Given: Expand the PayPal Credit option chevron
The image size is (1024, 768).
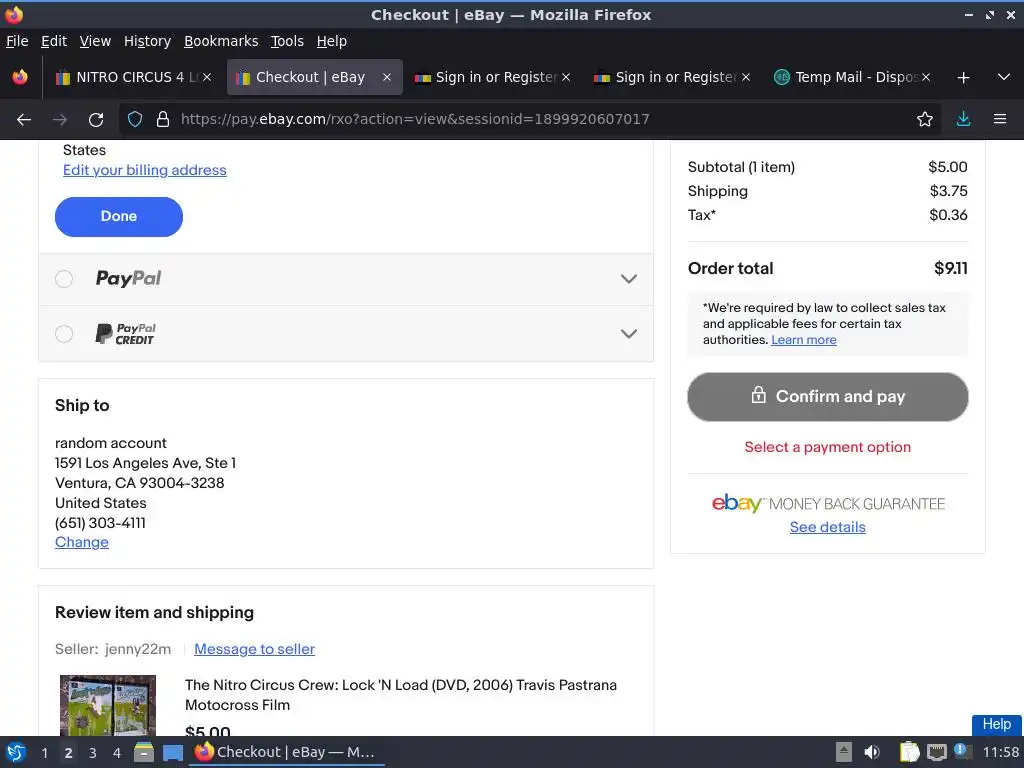Looking at the screenshot, I should pos(628,334).
